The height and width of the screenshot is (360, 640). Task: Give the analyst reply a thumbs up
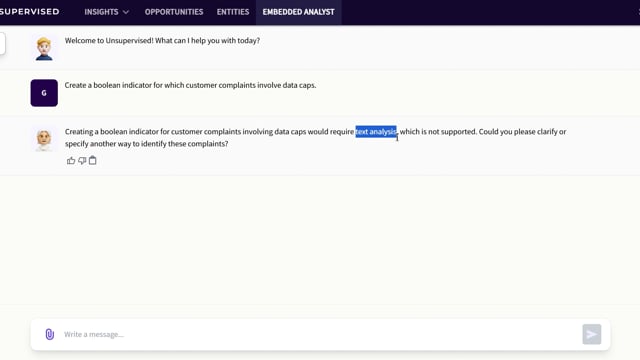click(x=71, y=161)
